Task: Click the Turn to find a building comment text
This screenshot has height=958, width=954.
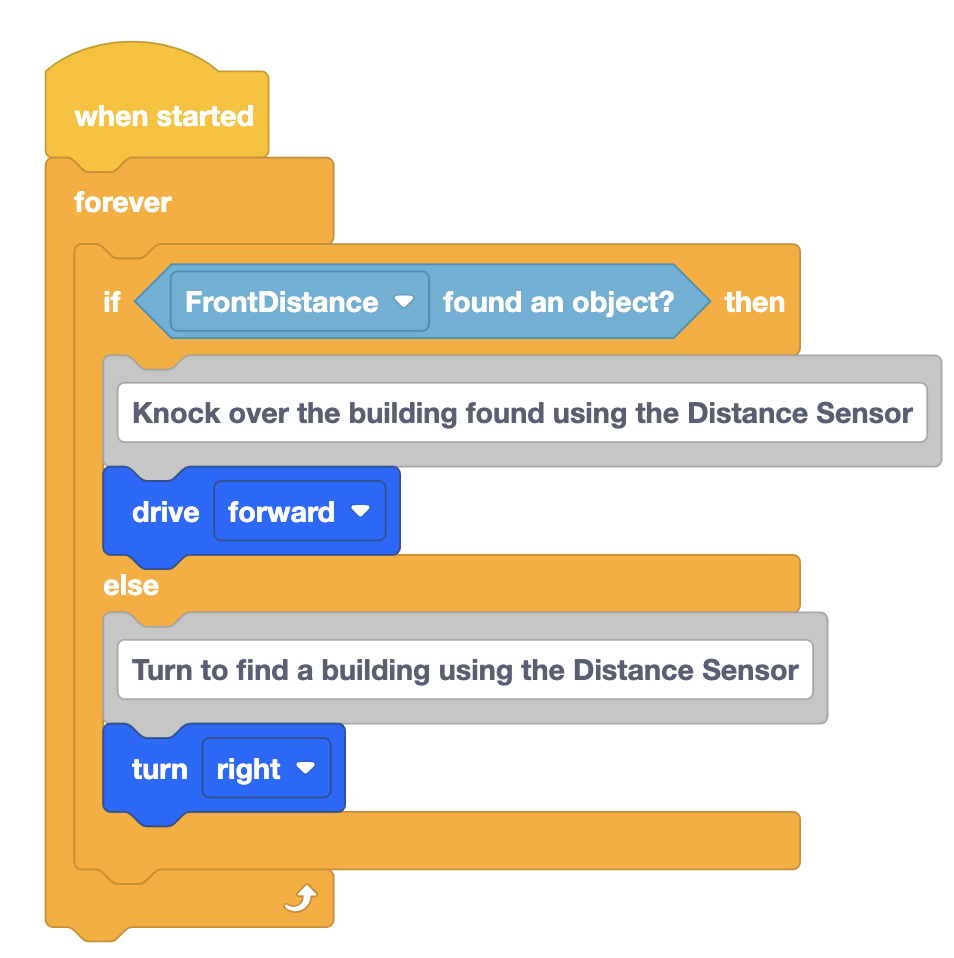Action: pyautogui.click(x=465, y=670)
